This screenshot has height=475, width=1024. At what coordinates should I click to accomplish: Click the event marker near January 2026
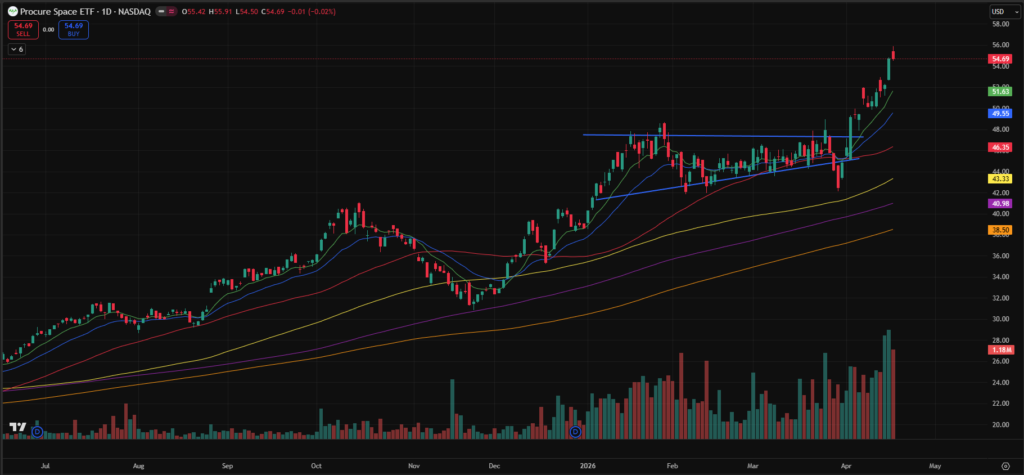click(575, 432)
